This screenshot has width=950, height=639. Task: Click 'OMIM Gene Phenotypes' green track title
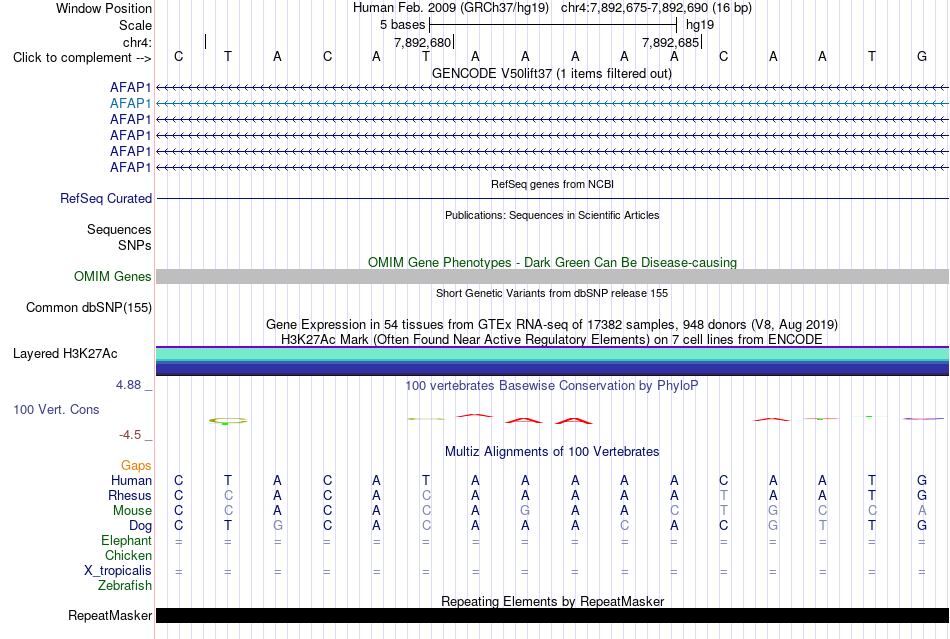pyautogui.click(x=552, y=262)
